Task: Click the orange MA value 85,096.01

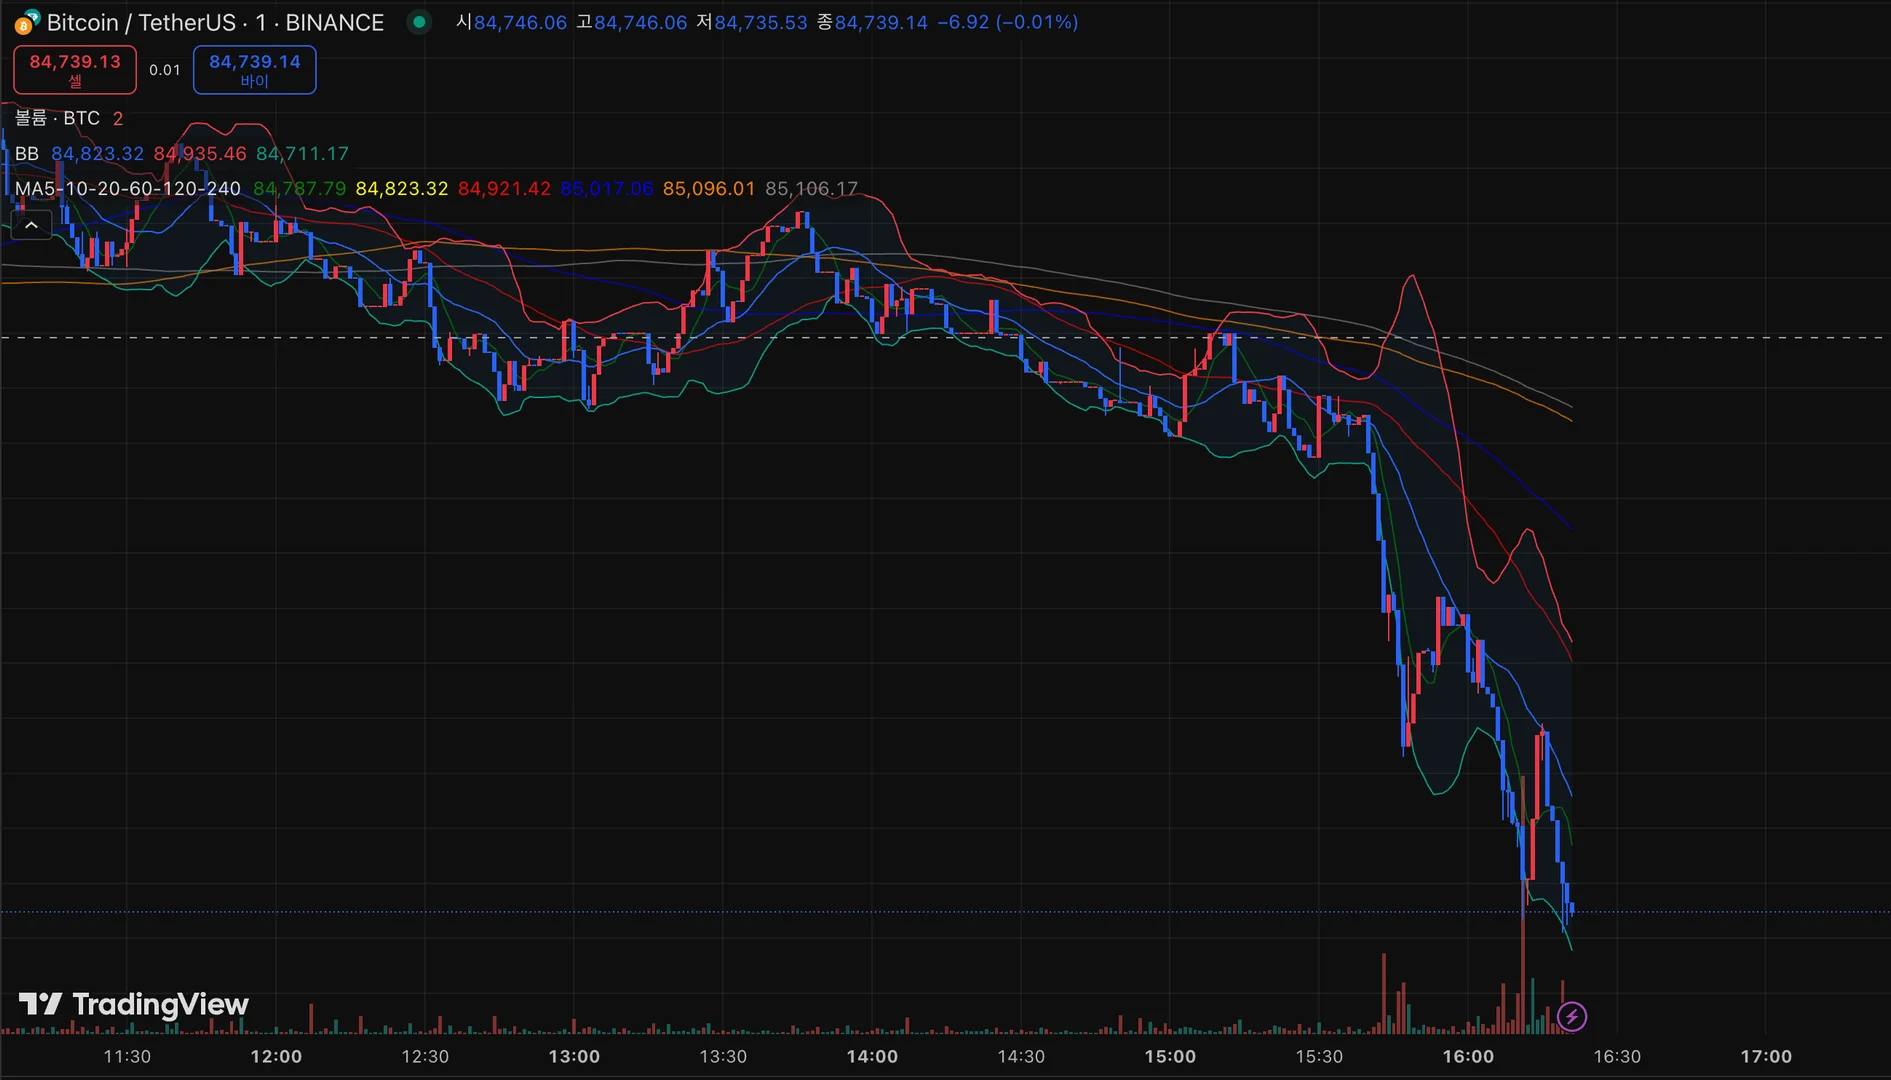Action: 709,188
